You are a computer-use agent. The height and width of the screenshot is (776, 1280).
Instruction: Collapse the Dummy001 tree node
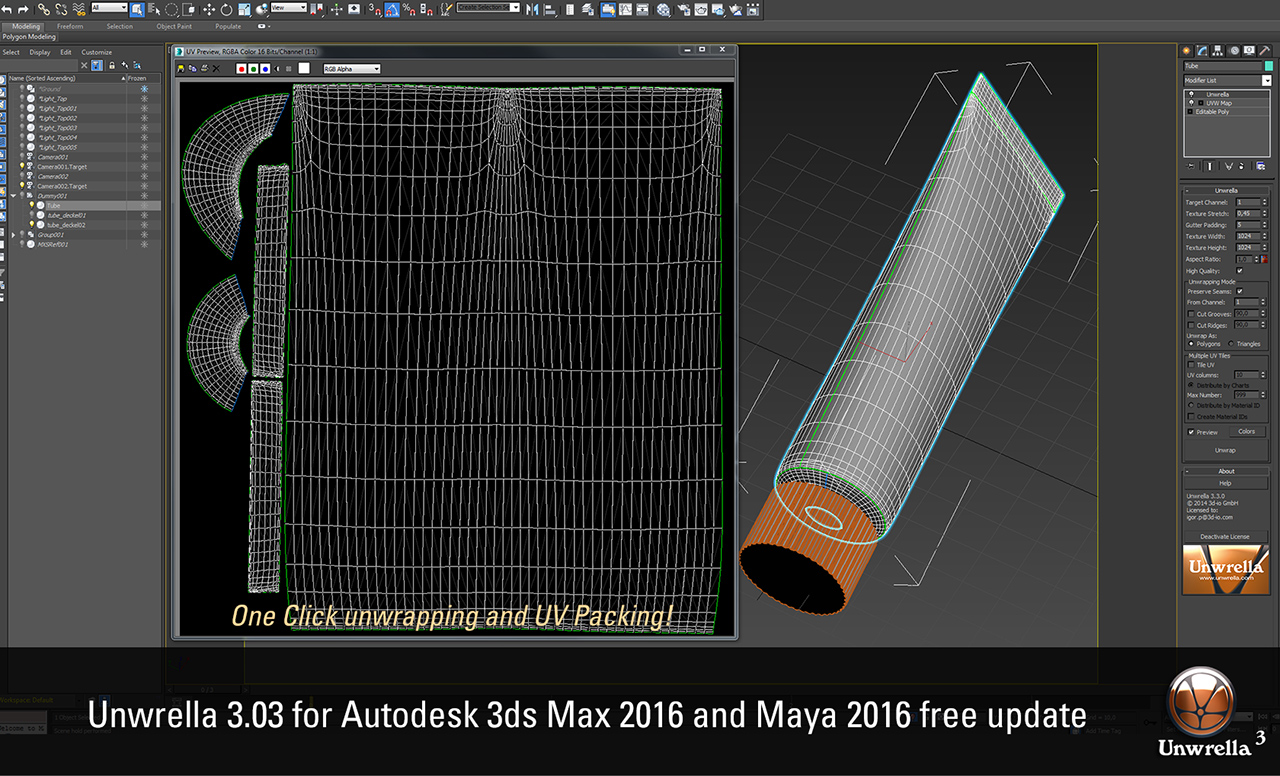click(x=13, y=196)
